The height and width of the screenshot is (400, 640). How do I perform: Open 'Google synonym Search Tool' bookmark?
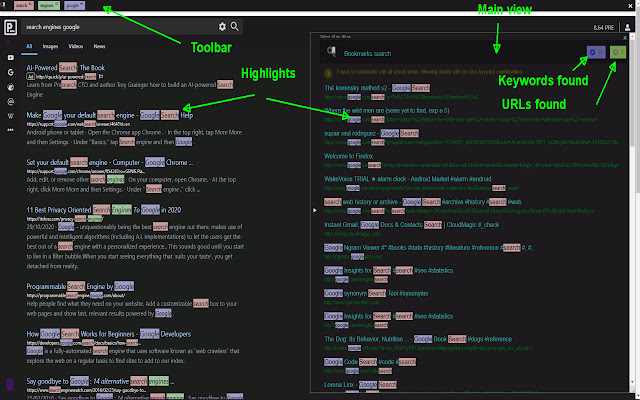click(376, 293)
